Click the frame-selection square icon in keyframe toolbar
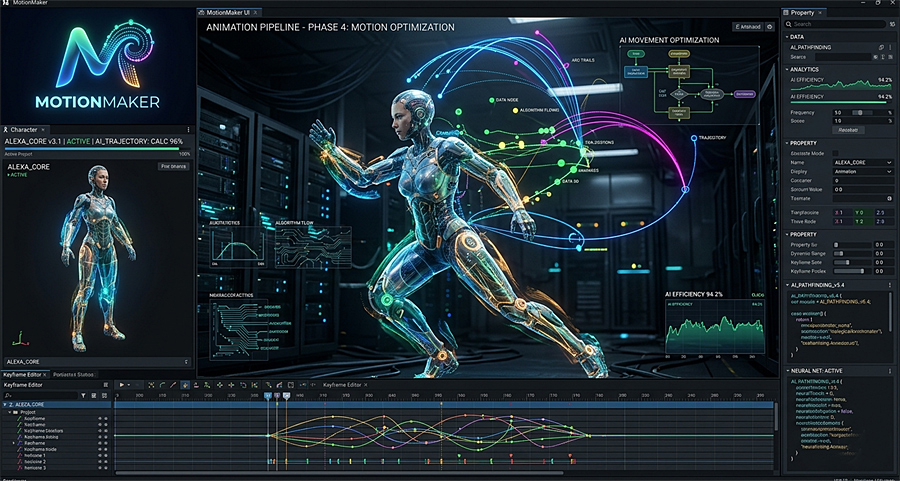900x481 pixels. (x=291, y=385)
